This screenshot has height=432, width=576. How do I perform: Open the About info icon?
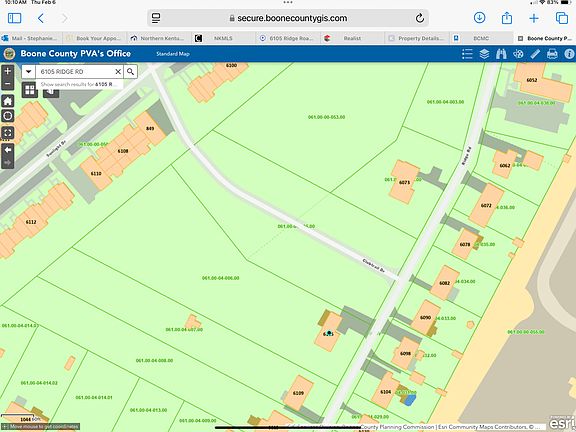(569, 54)
